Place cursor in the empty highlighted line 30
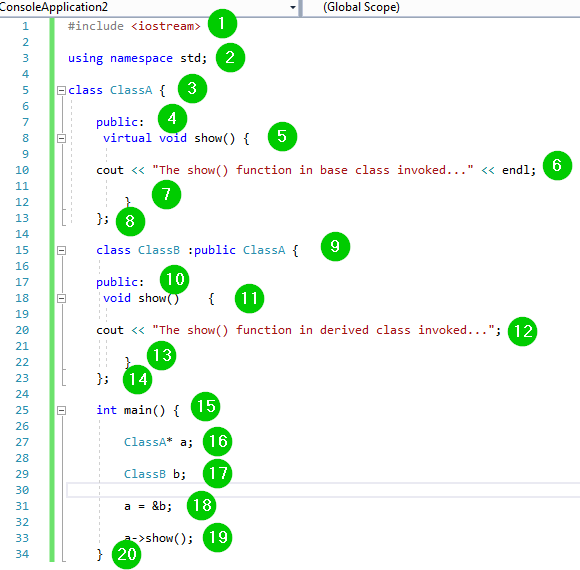The image size is (580, 570). coord(323,490)
